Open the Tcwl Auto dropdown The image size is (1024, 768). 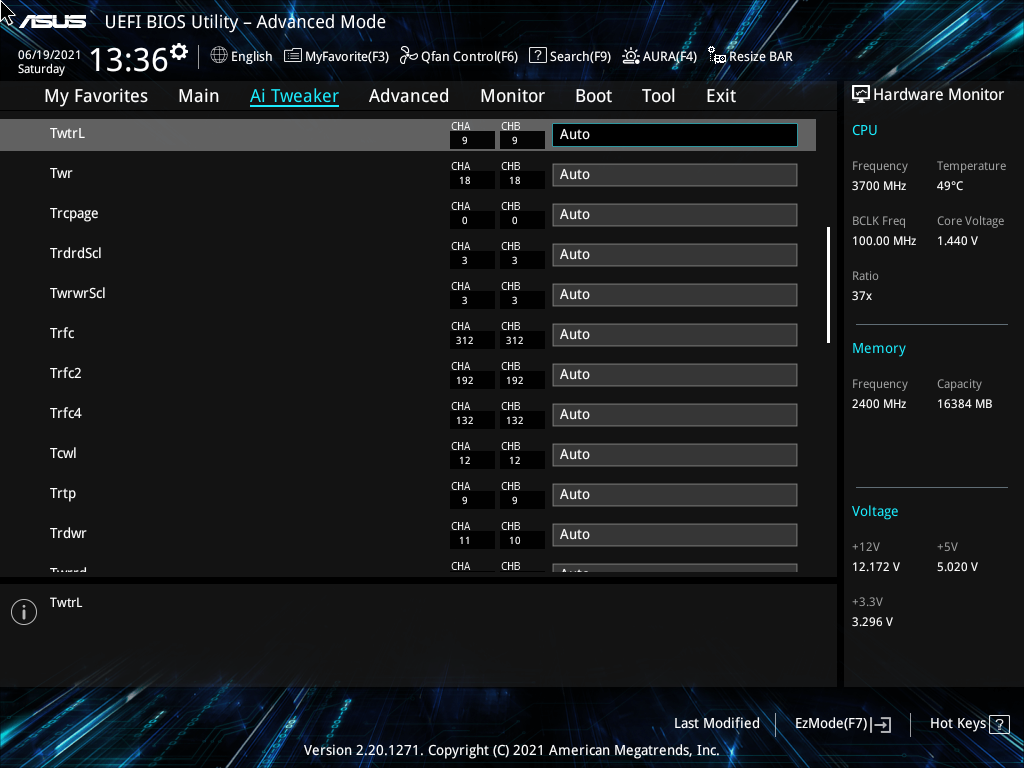(674, 454)
